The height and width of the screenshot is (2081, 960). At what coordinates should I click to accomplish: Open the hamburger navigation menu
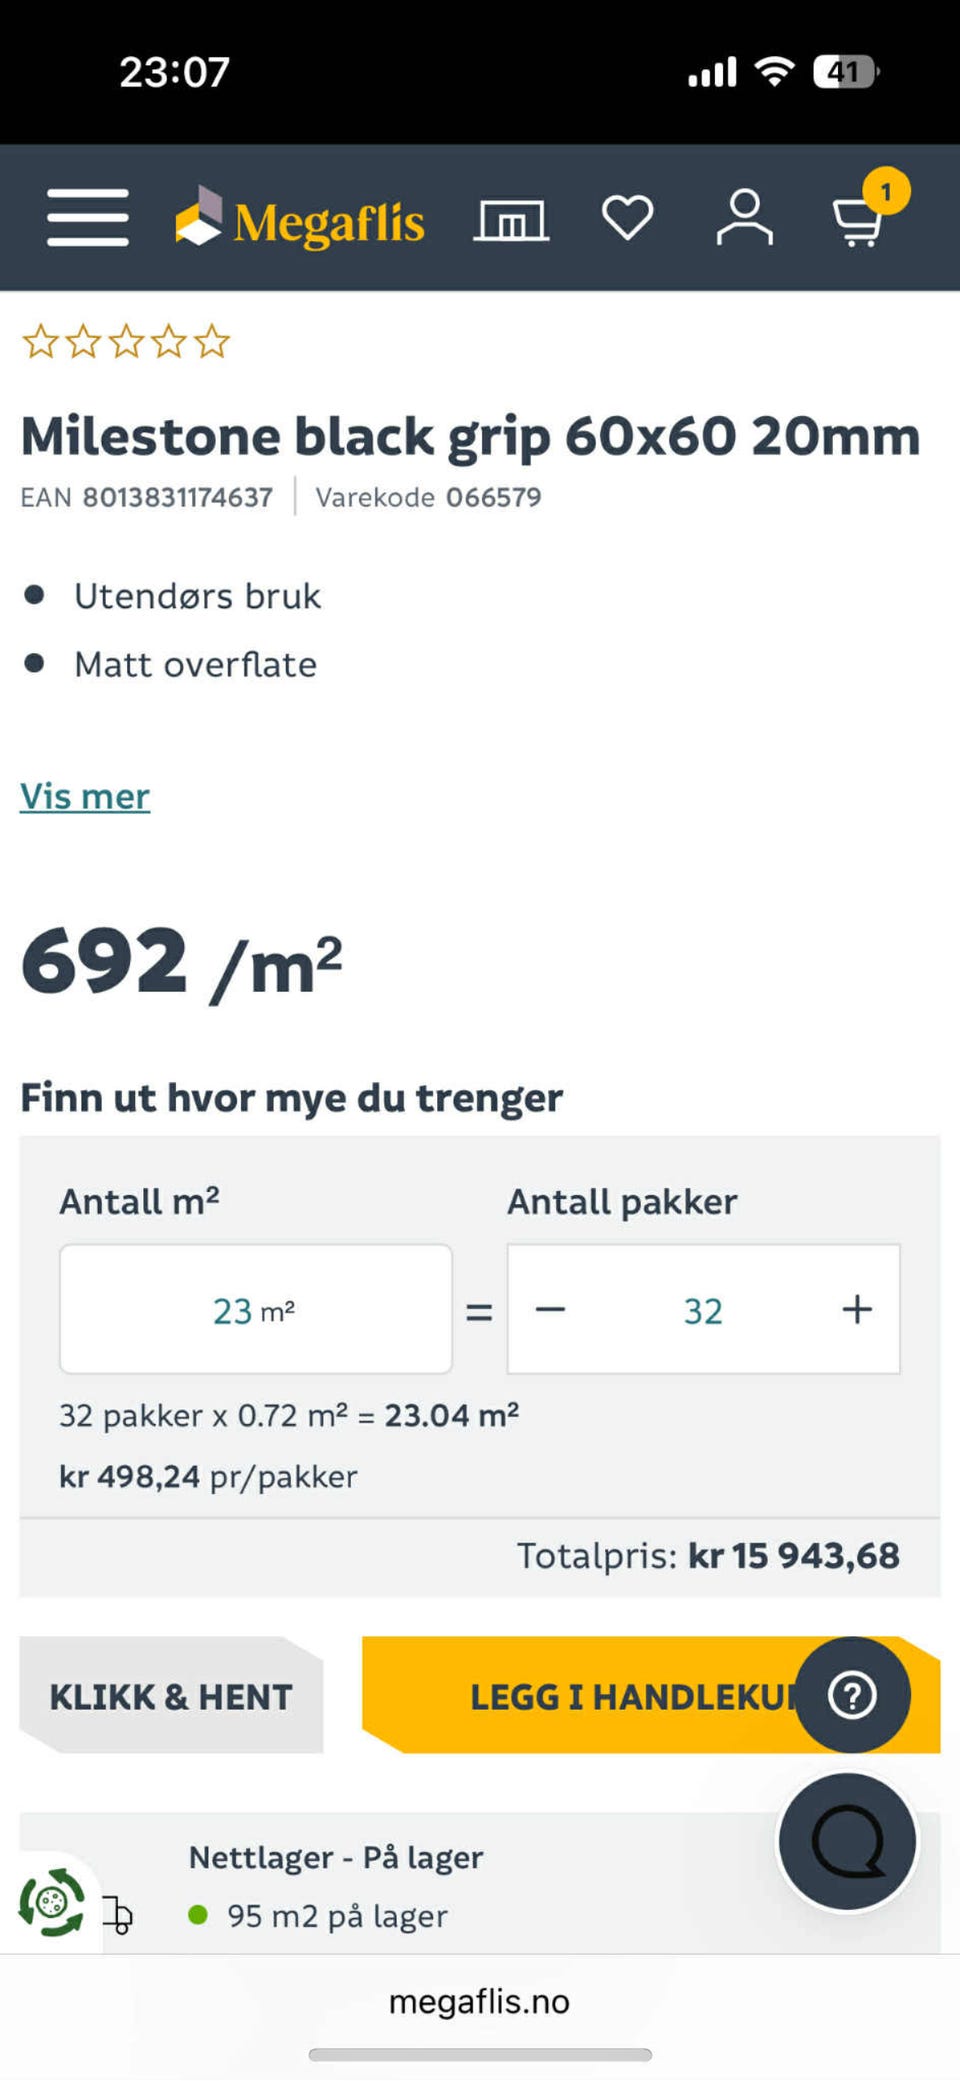tap(88, 217)
